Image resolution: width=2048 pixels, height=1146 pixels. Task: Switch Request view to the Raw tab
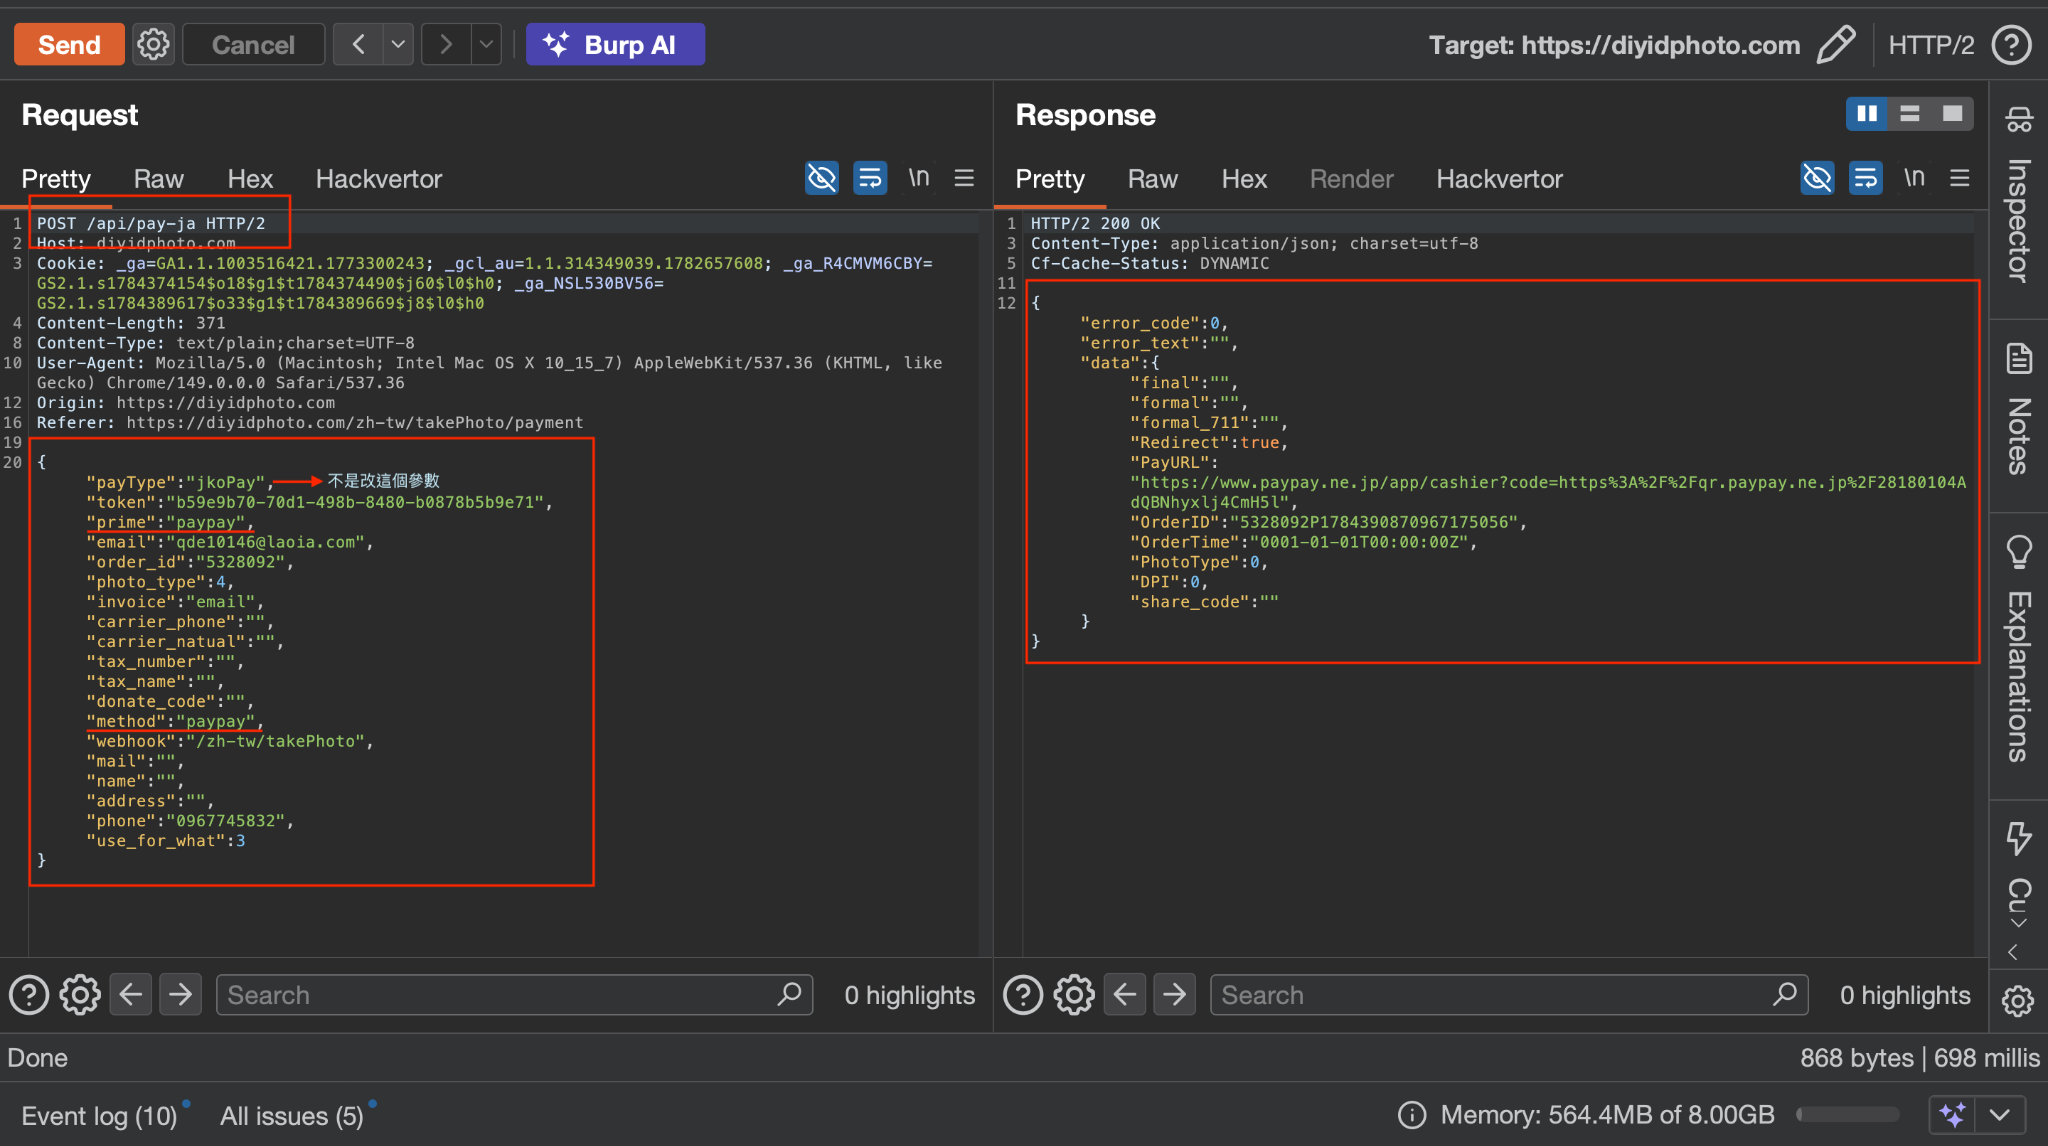click(x=159, y=179)
